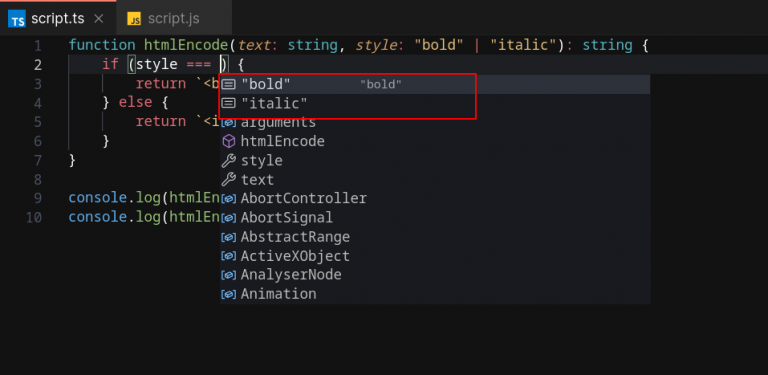
Task: Click the JS file icon on script.js tab
Action: coord(134,19)
